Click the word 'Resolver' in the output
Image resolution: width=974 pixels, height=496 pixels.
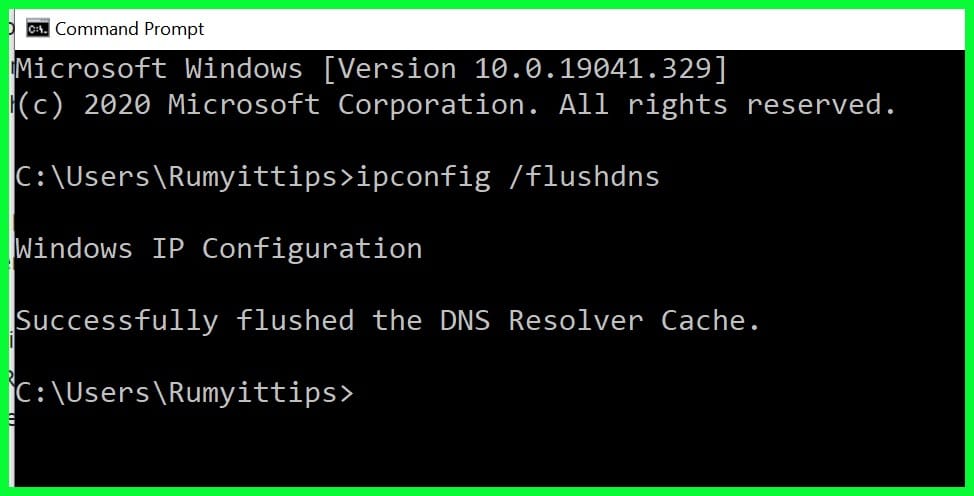576,321
